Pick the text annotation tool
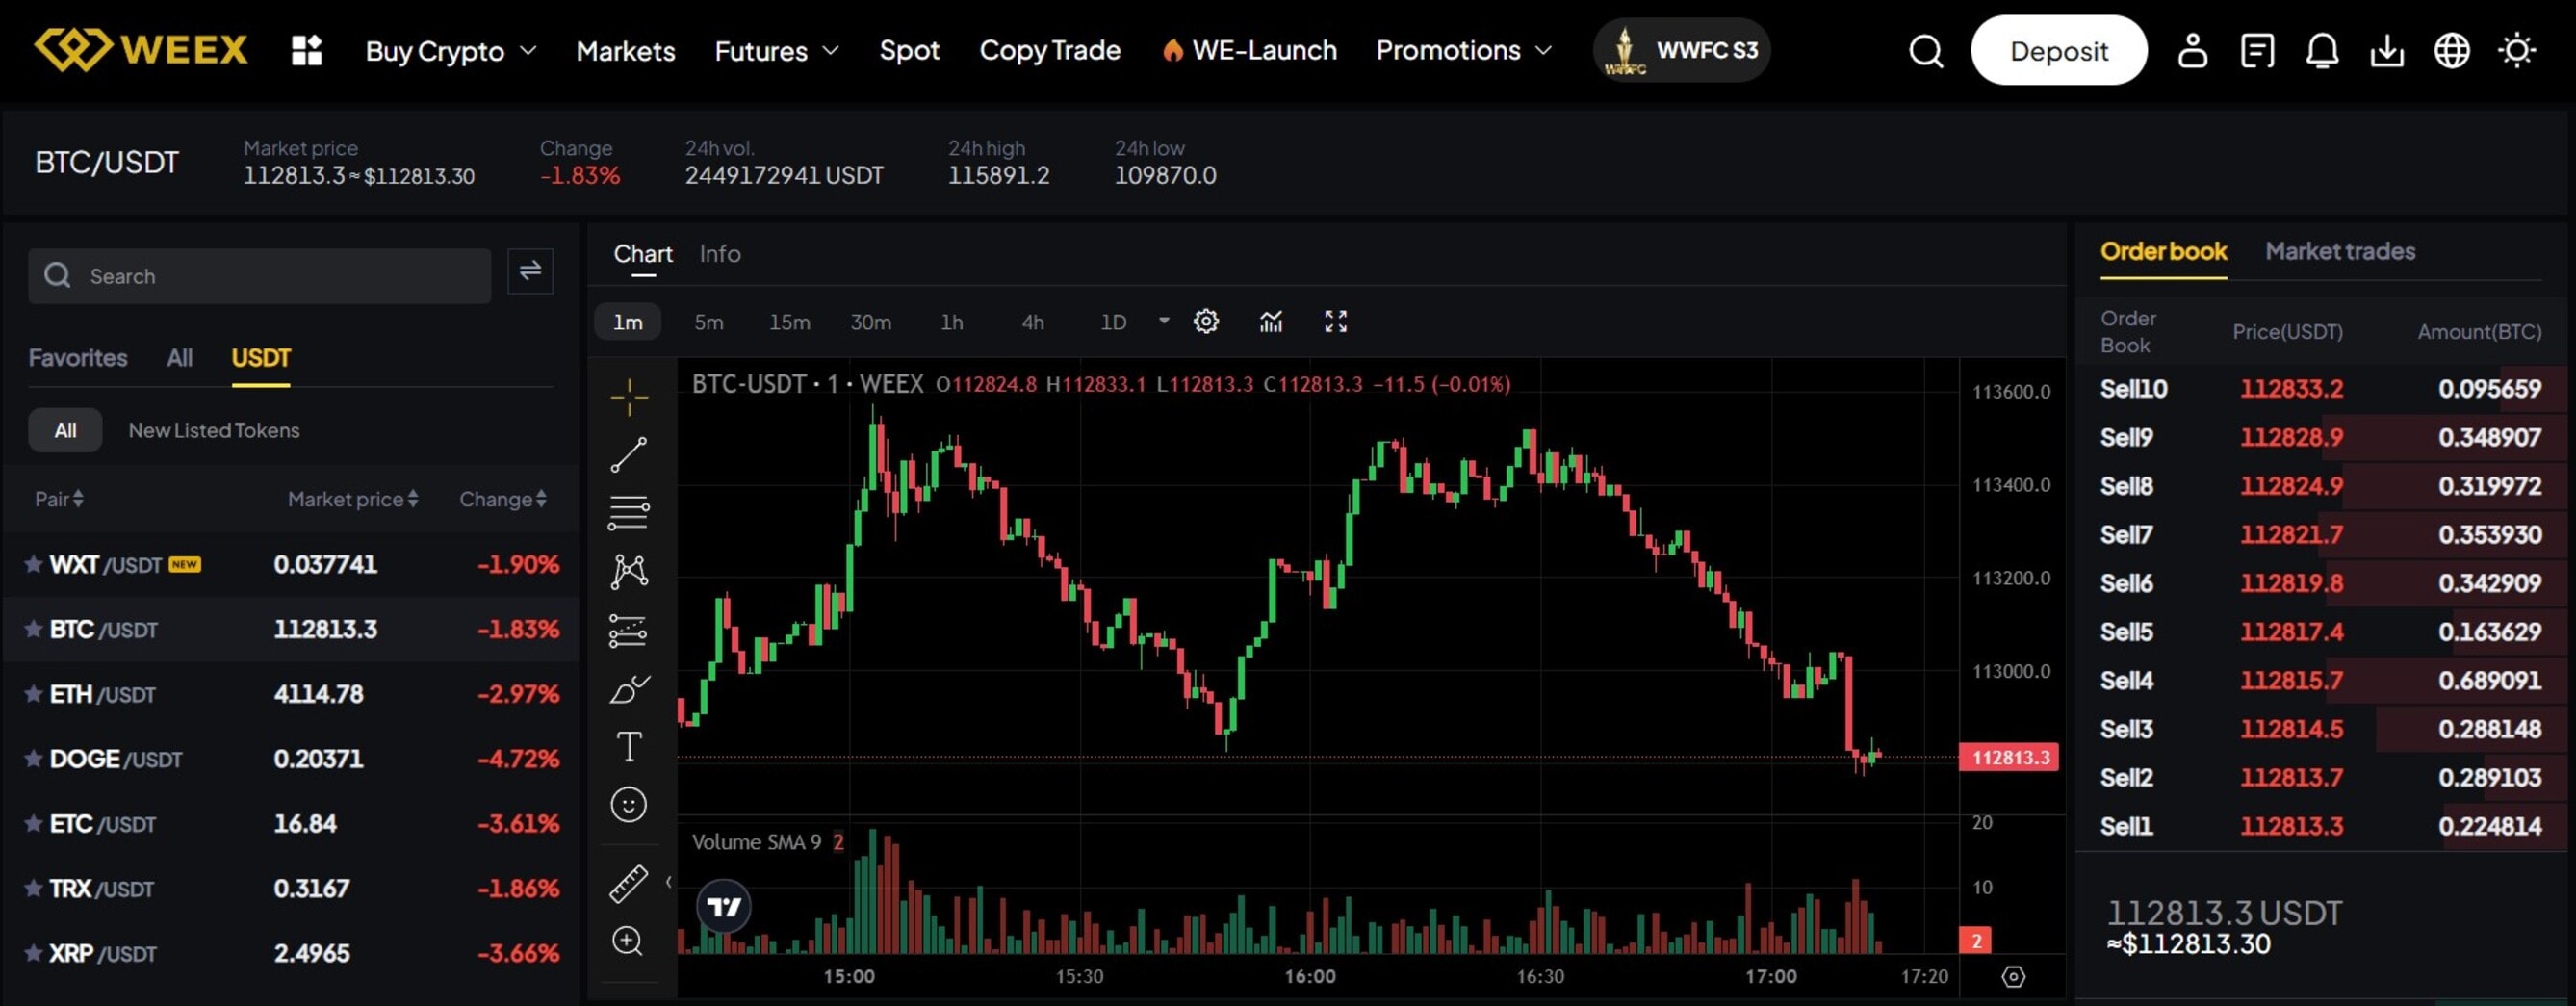Screen dimensions: 2576x1006 pos(629,746)
